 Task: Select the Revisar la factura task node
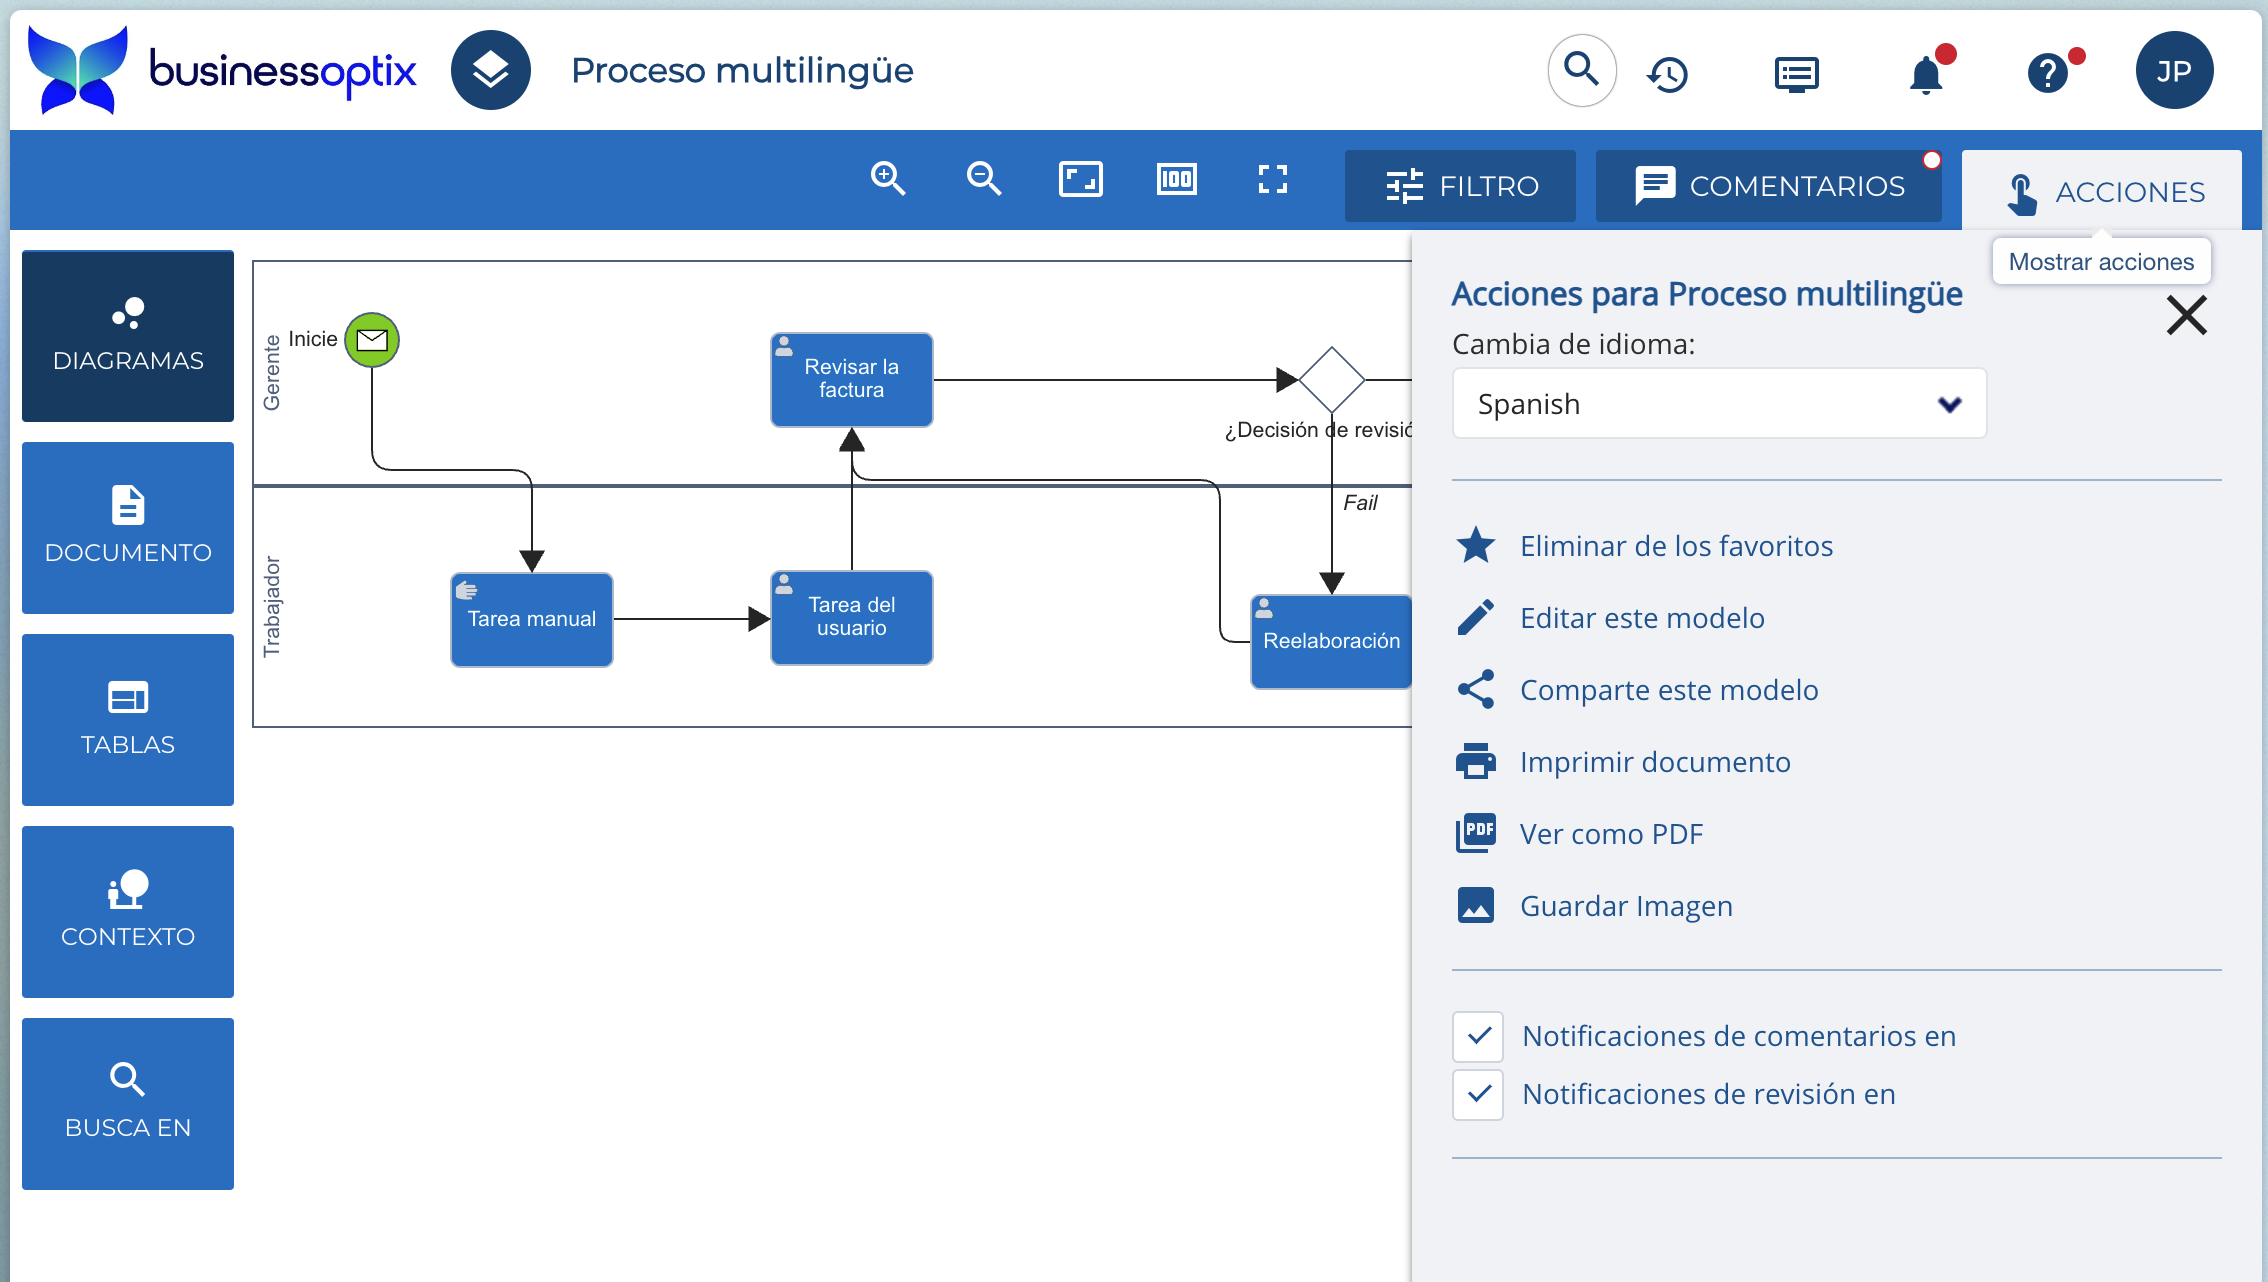tap(851, 380)
